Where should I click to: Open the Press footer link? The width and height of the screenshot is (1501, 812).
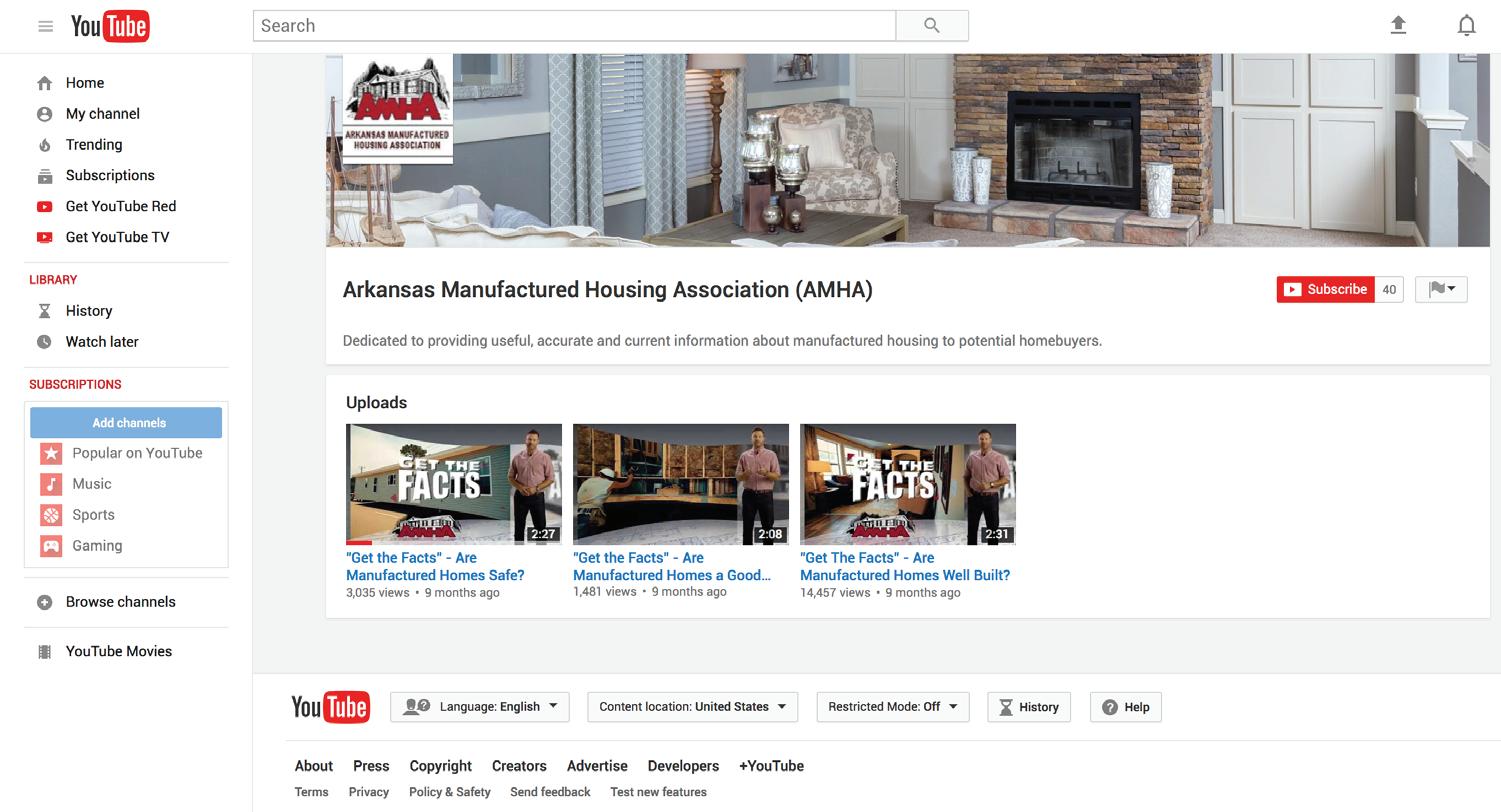click(371, 766)
